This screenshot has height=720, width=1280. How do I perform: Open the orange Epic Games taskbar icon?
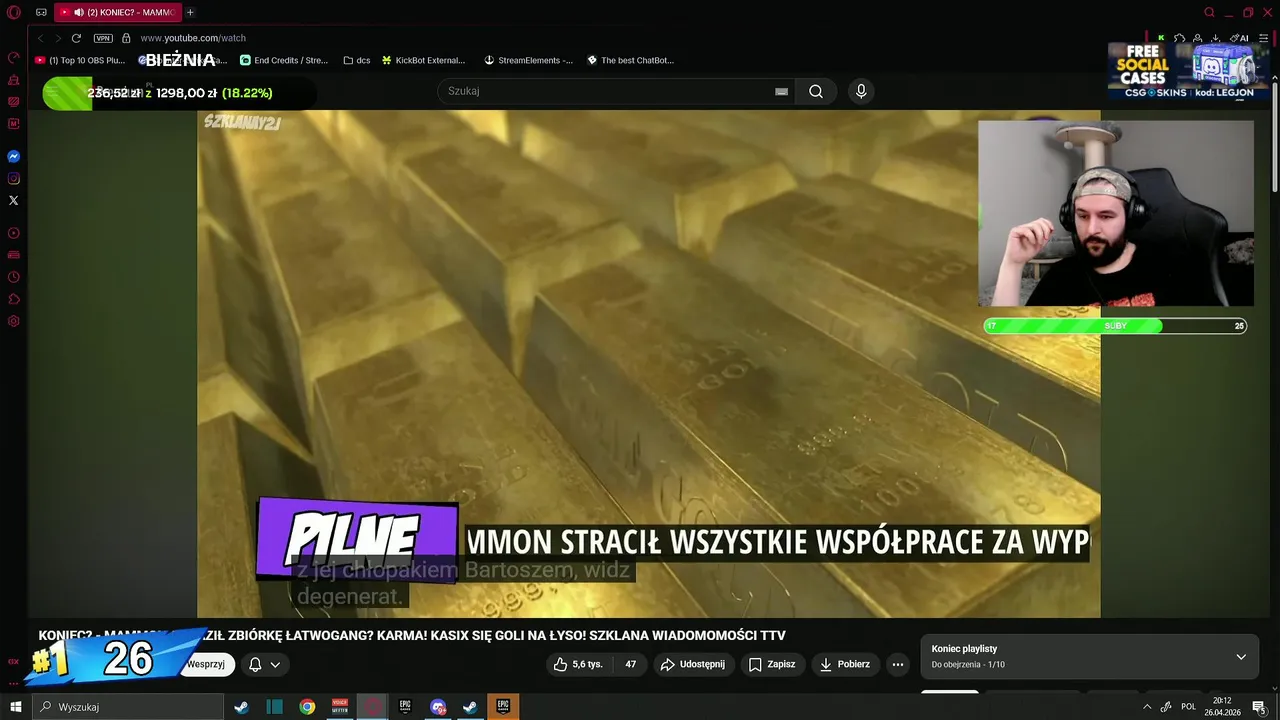point(503,707)
